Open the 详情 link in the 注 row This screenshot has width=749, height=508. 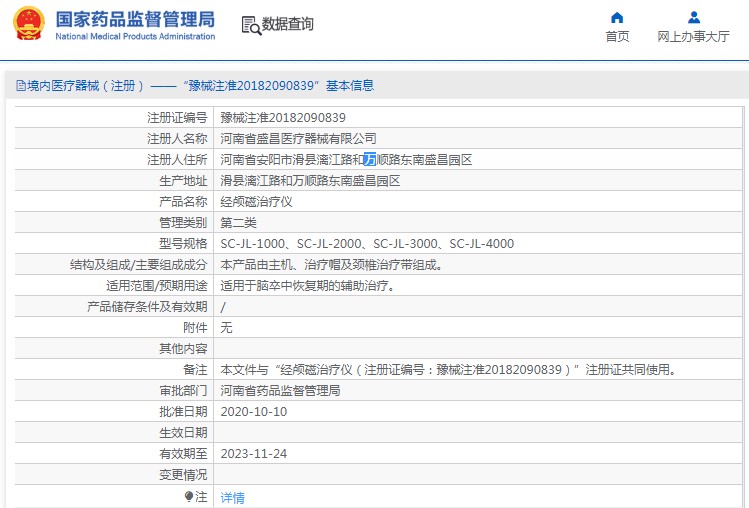coord(232,497)
